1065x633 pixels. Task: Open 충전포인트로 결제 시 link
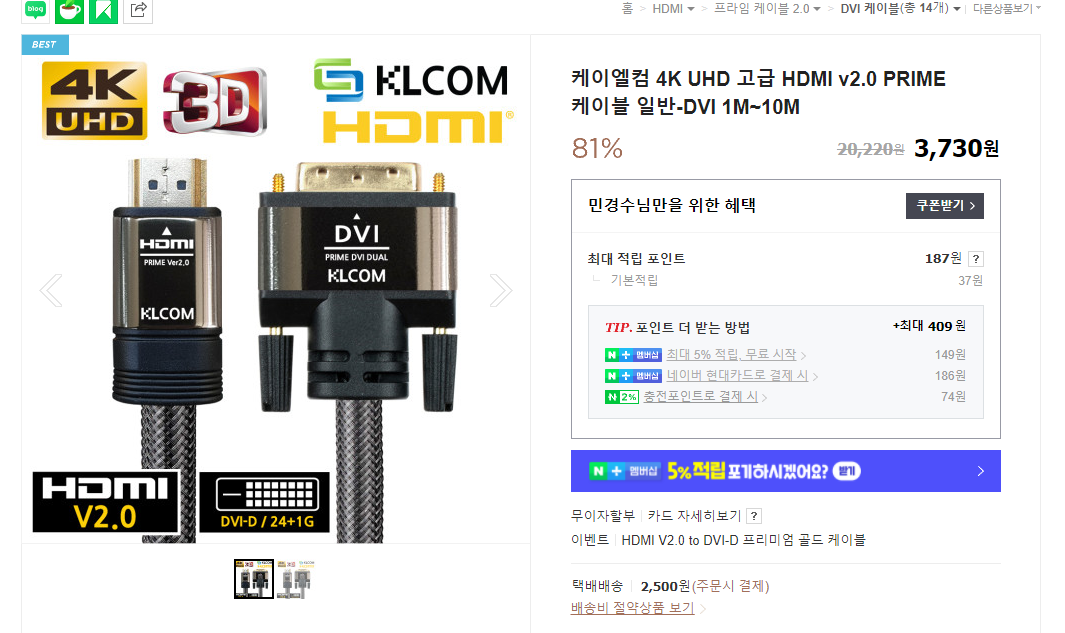point(700,397)
